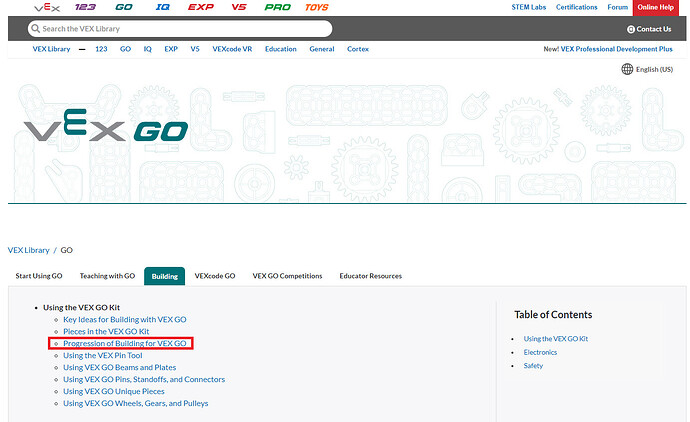Screen dimensions: 690x422
Task: Select 123 in the library navigation
Action: tap(101, 49)
